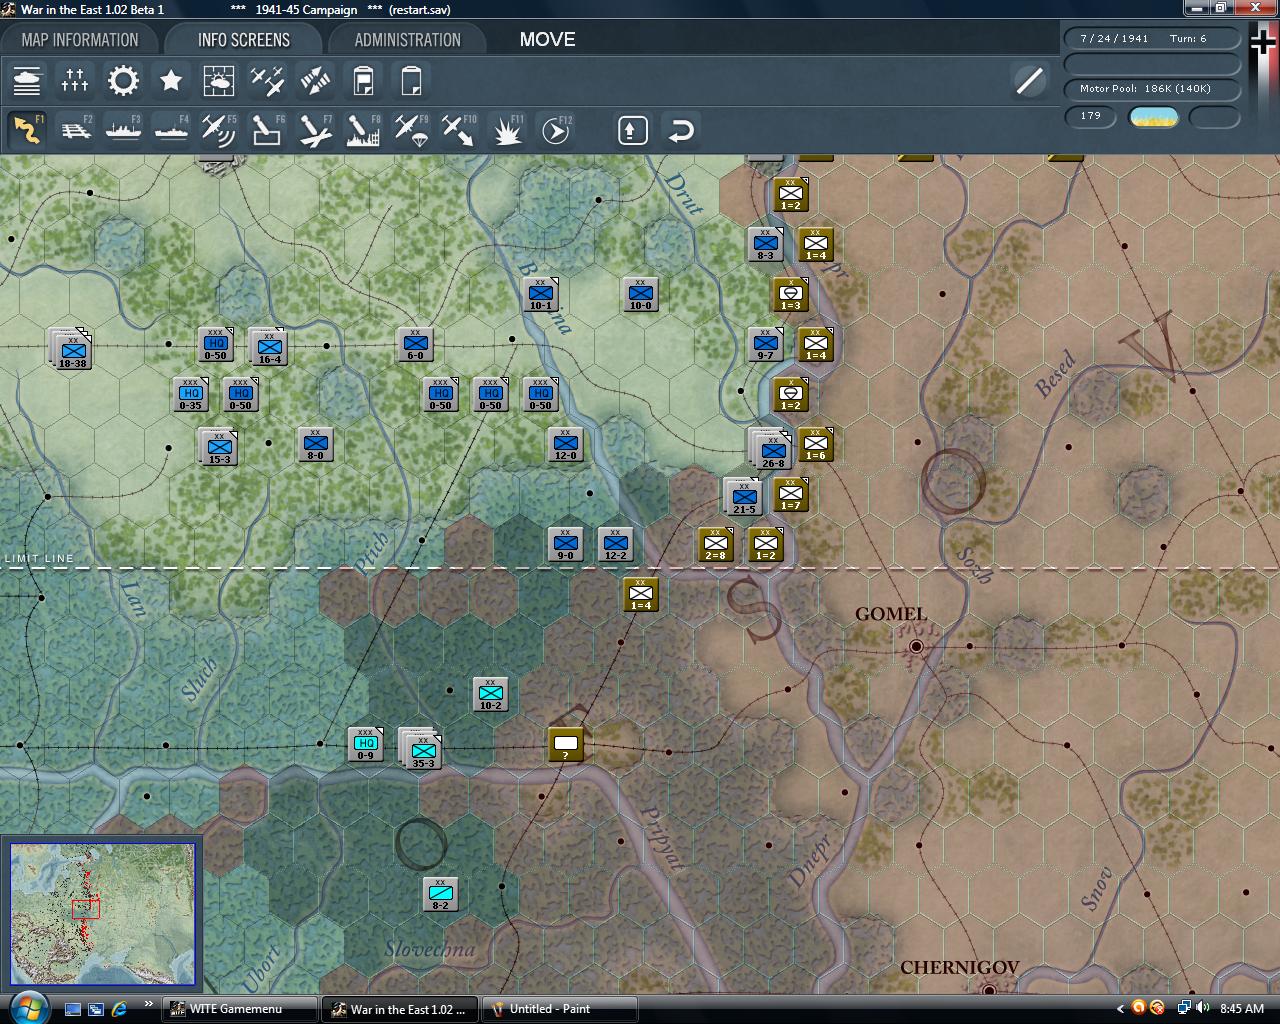Click Soviet unit 1=7
The height and width of the screenshot is (1024, 1280).
pyautogui.click(x=790, y=494)
